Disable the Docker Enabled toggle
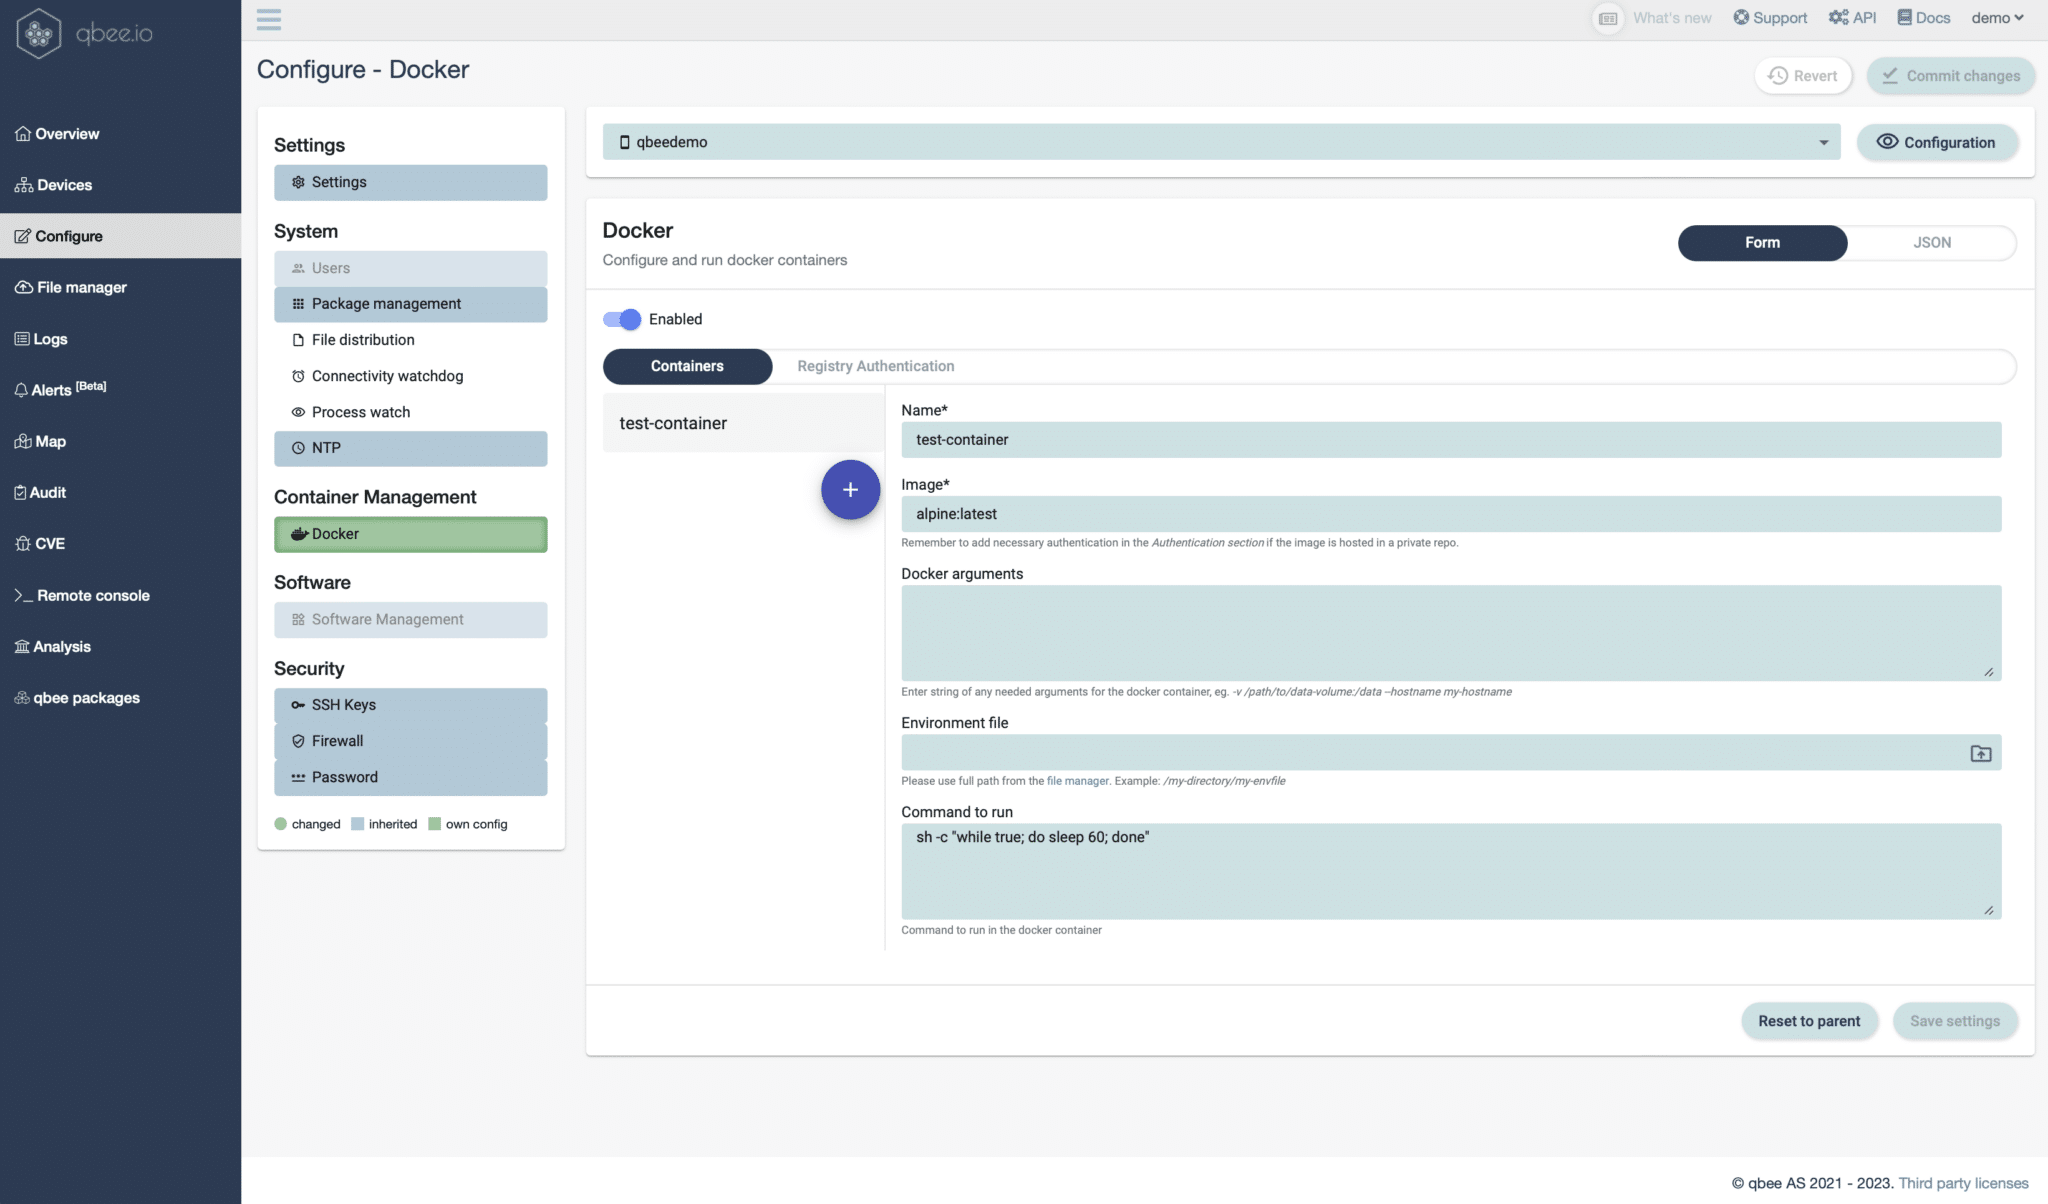Screen dimensions: 2048x1204 click(621, 319)
